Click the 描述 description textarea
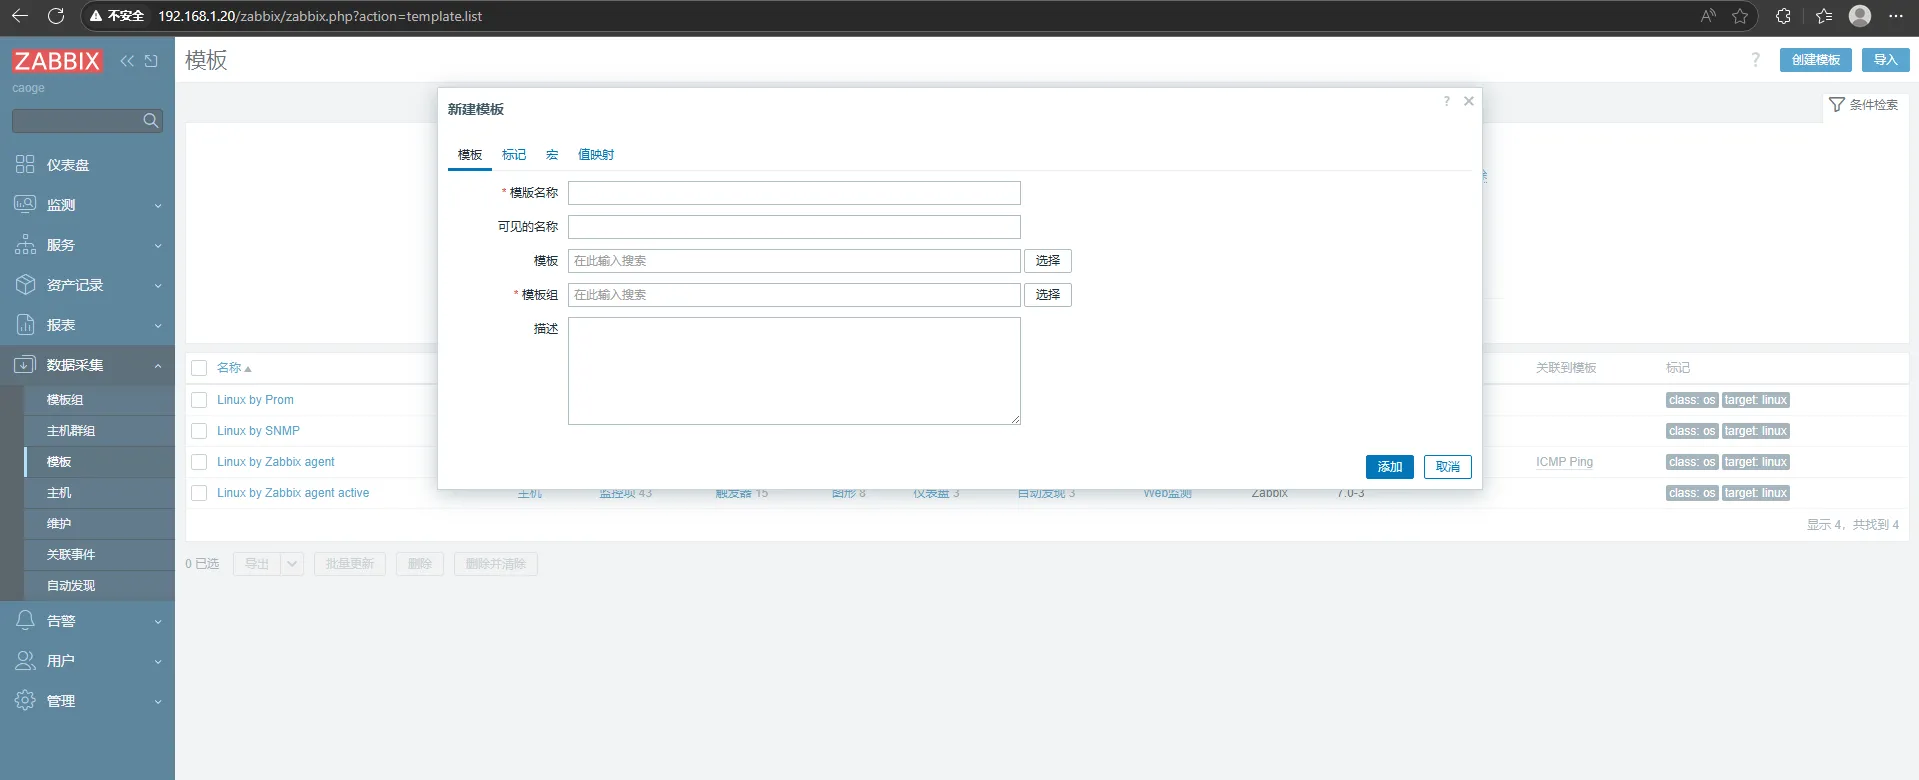Viewport: 1919px width, 780px height. 794,371
